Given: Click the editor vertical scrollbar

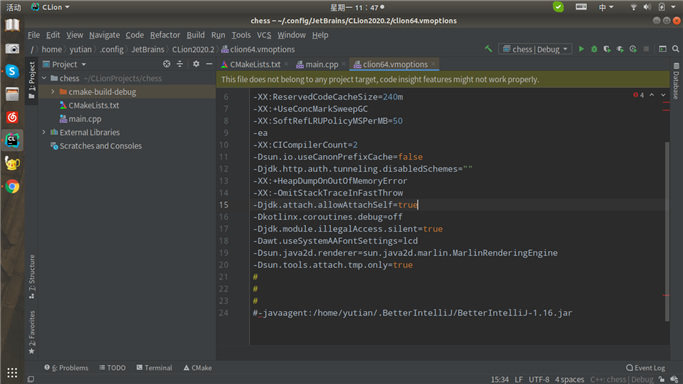Looking at the screenshot, I should point(667,231).
